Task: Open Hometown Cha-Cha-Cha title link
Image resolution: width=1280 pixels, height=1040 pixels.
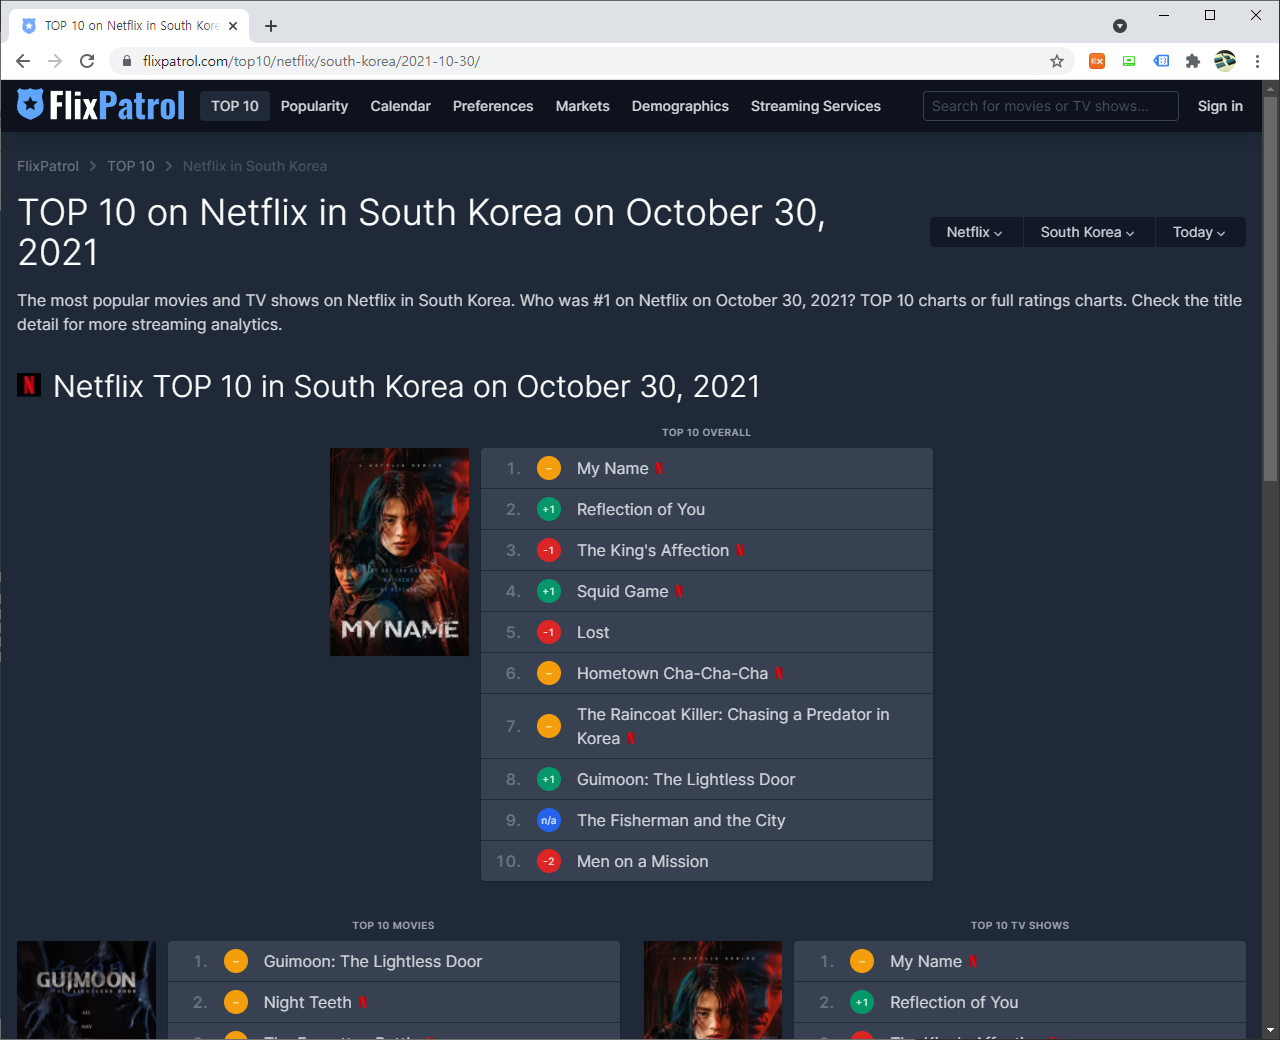Action: point(672,673)
